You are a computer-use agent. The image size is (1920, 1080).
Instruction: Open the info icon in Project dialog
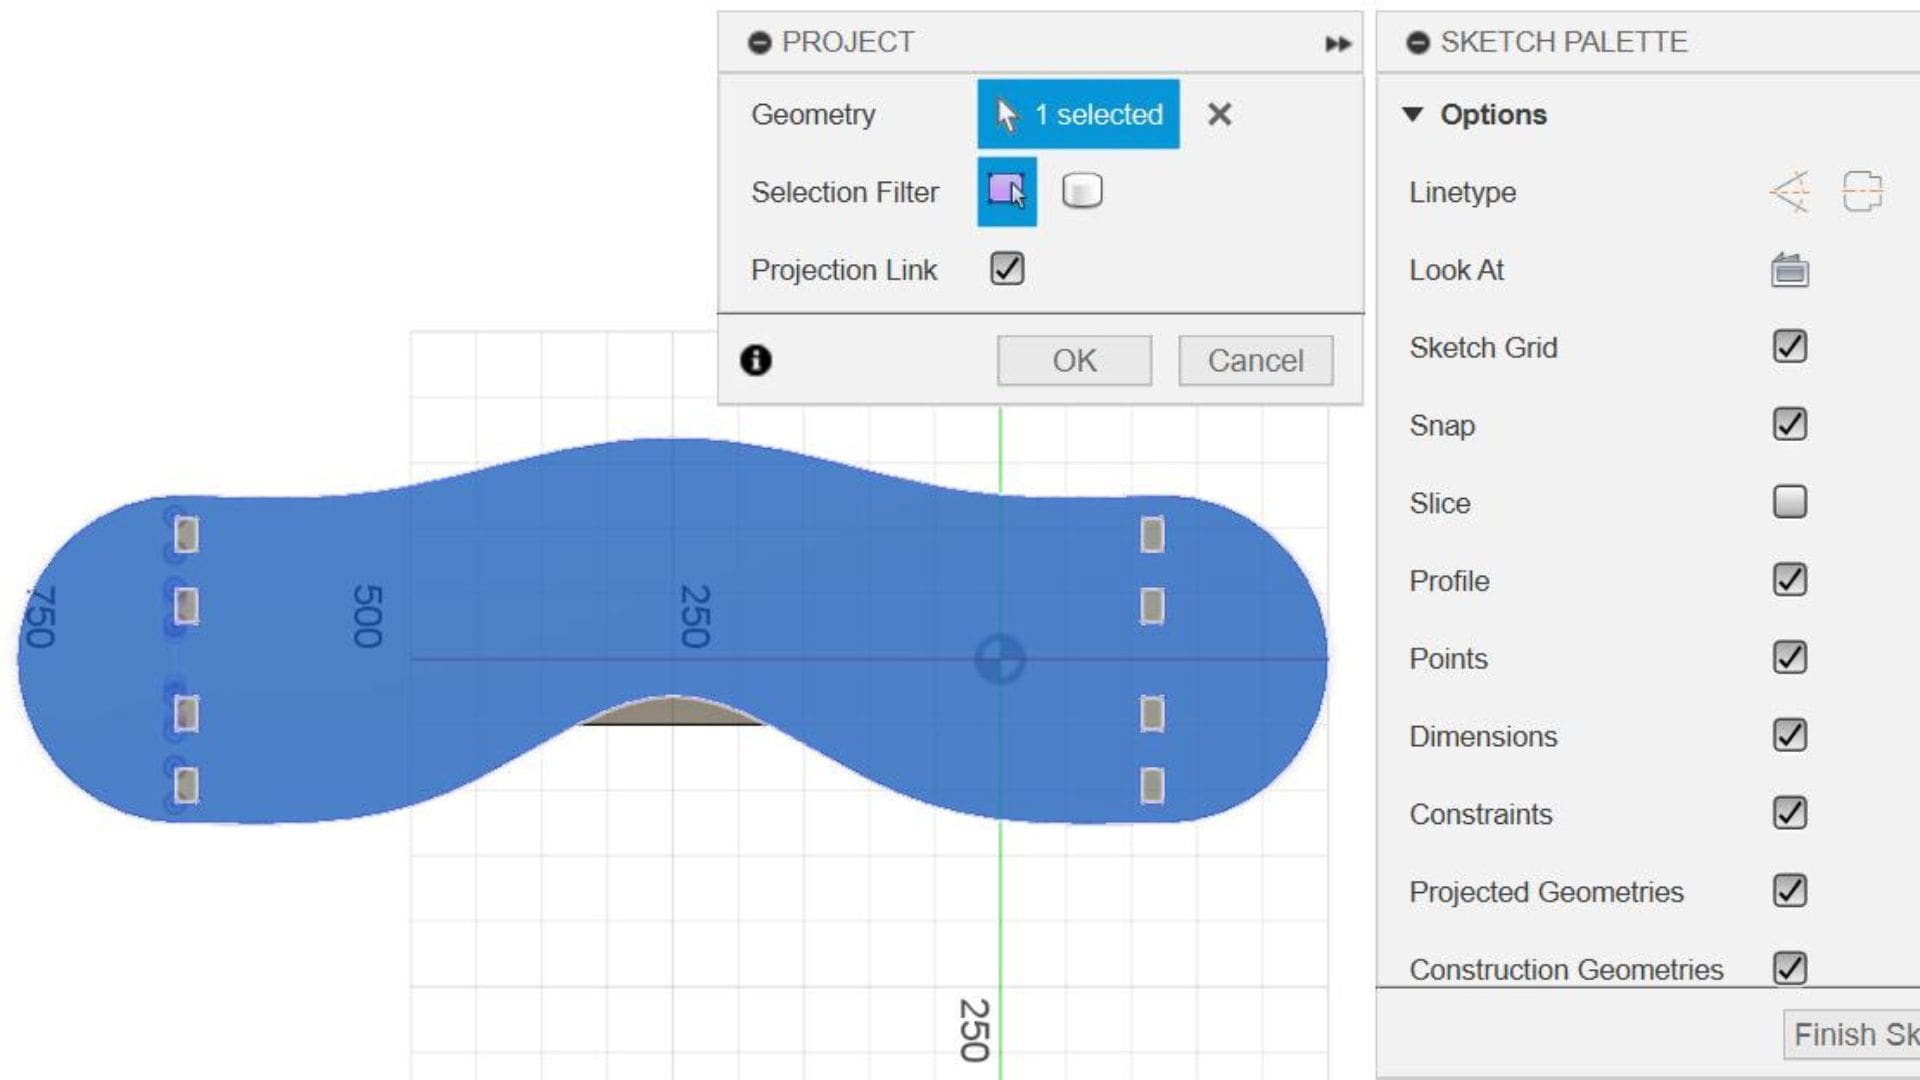[756, 360]
